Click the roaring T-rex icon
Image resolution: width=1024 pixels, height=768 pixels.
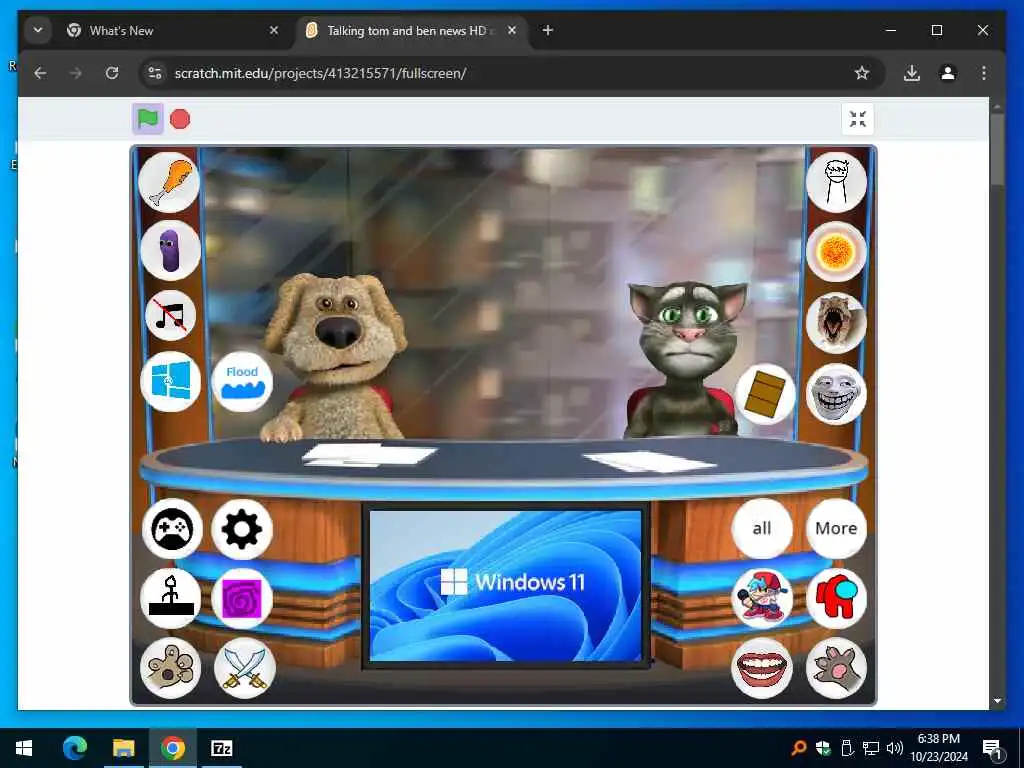pos(837,323)
